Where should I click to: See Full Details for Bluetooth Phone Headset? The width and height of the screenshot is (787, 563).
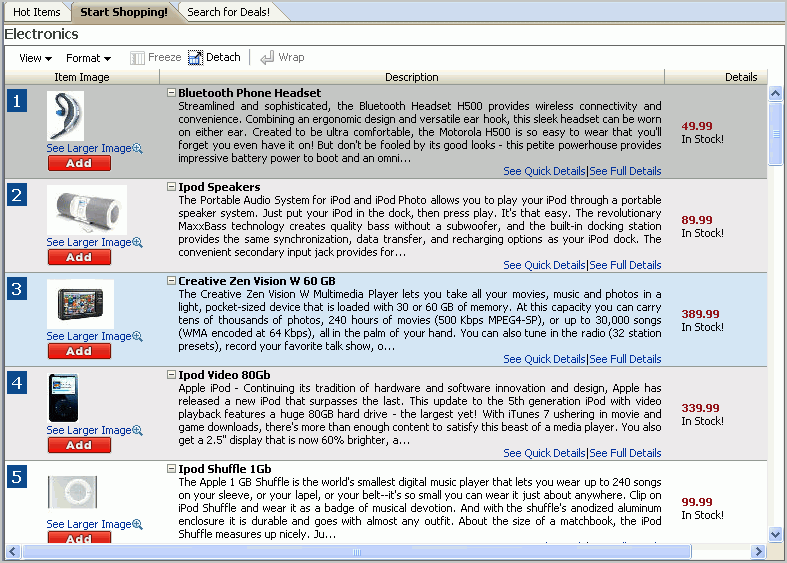[625, 171]
